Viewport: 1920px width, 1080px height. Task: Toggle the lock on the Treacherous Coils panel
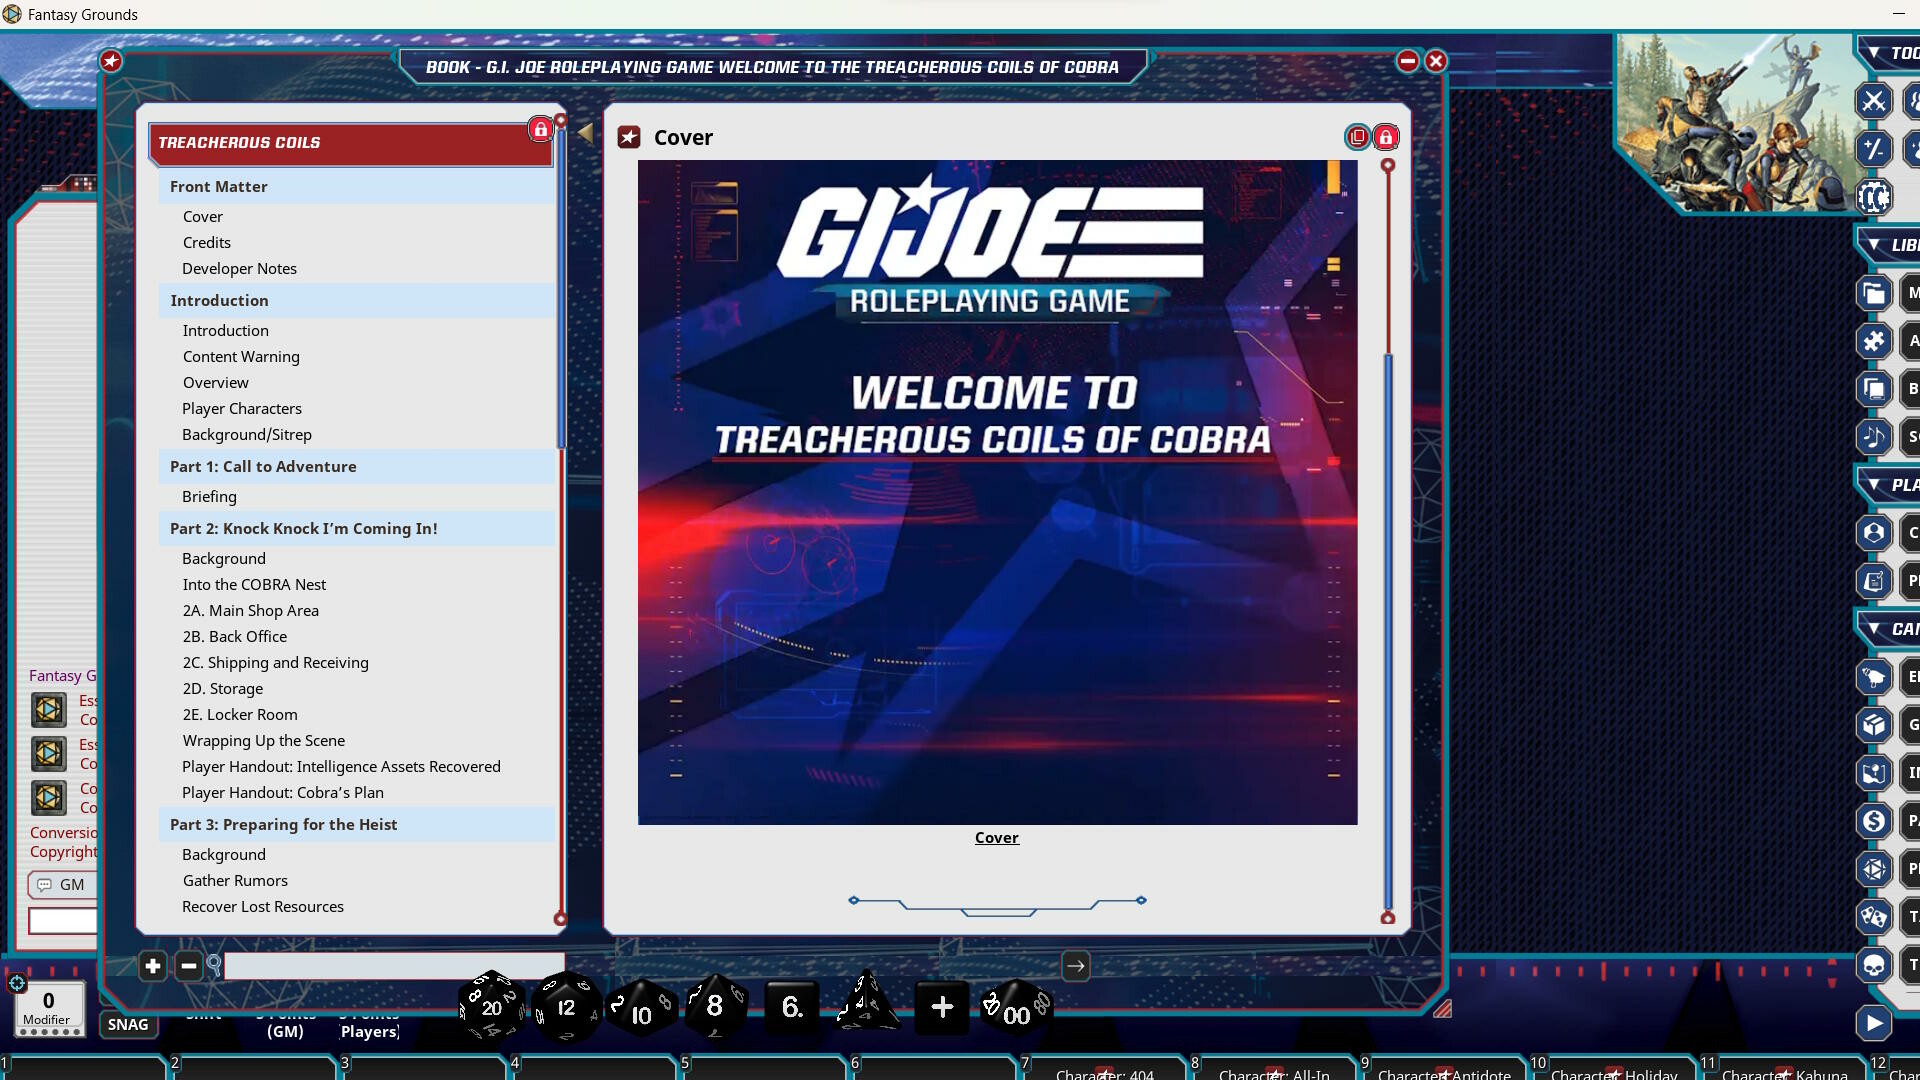[x=539, y=130]
